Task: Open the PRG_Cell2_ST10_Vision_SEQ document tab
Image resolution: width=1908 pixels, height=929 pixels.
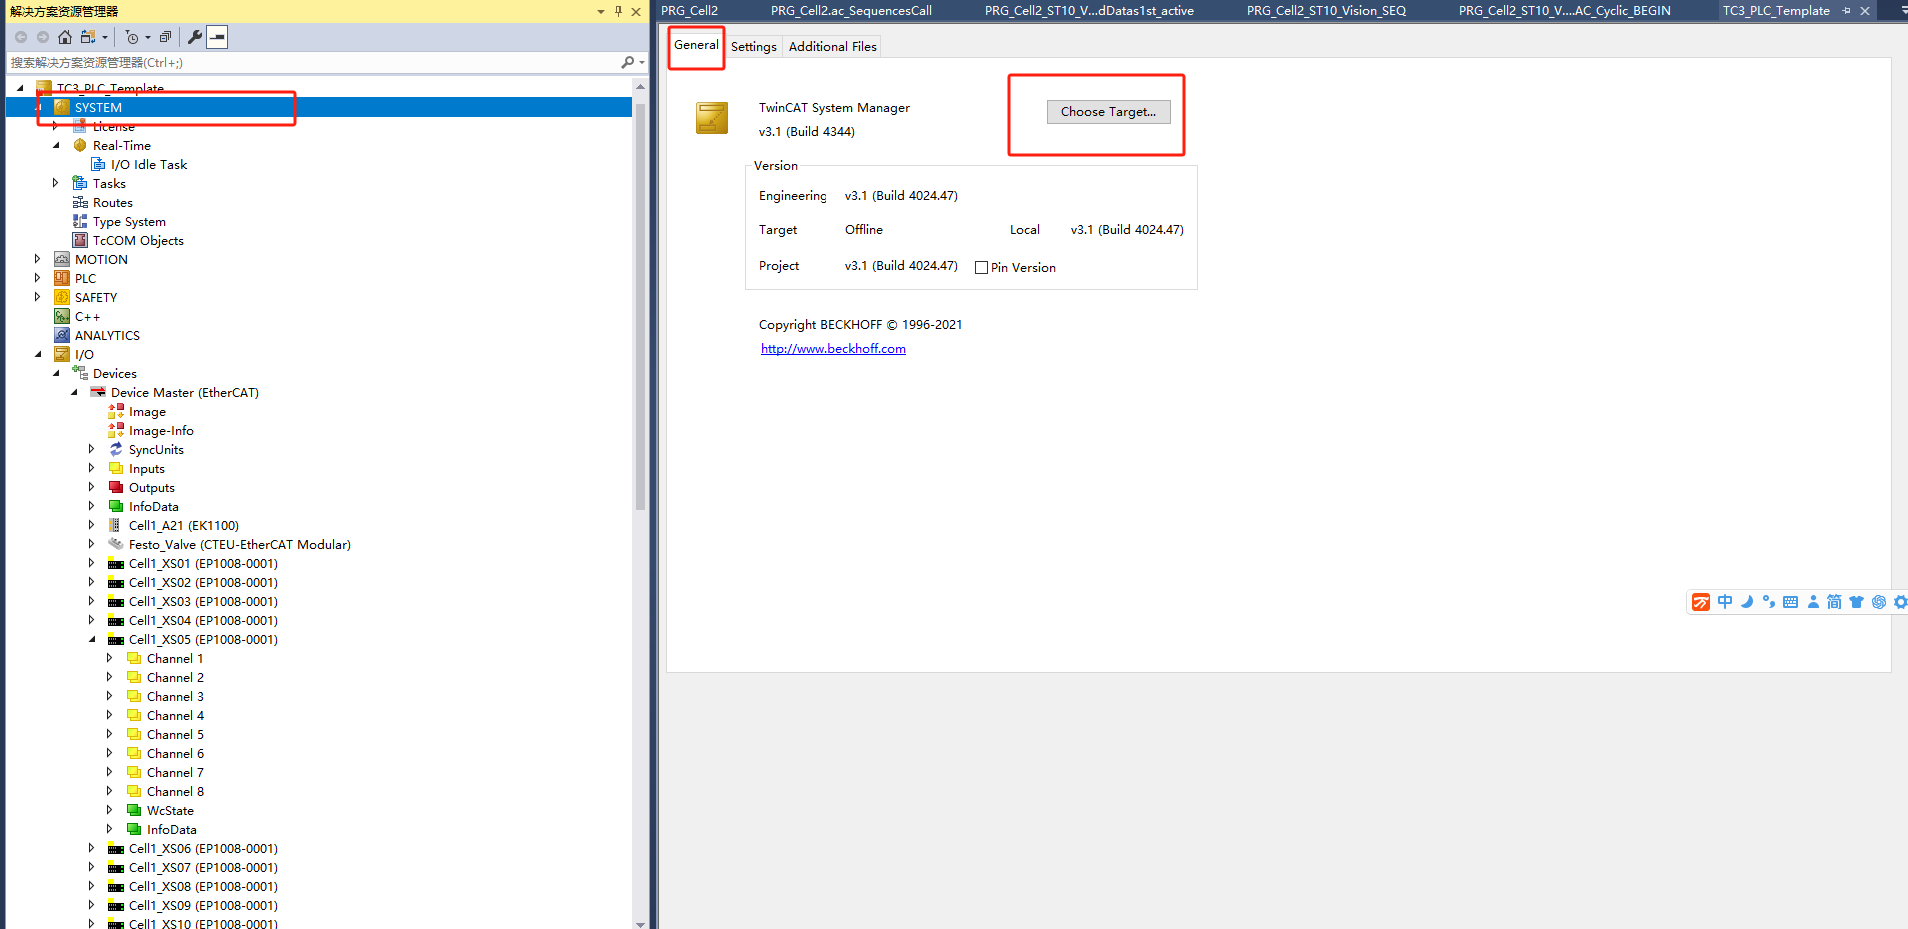Action: 1326,11
